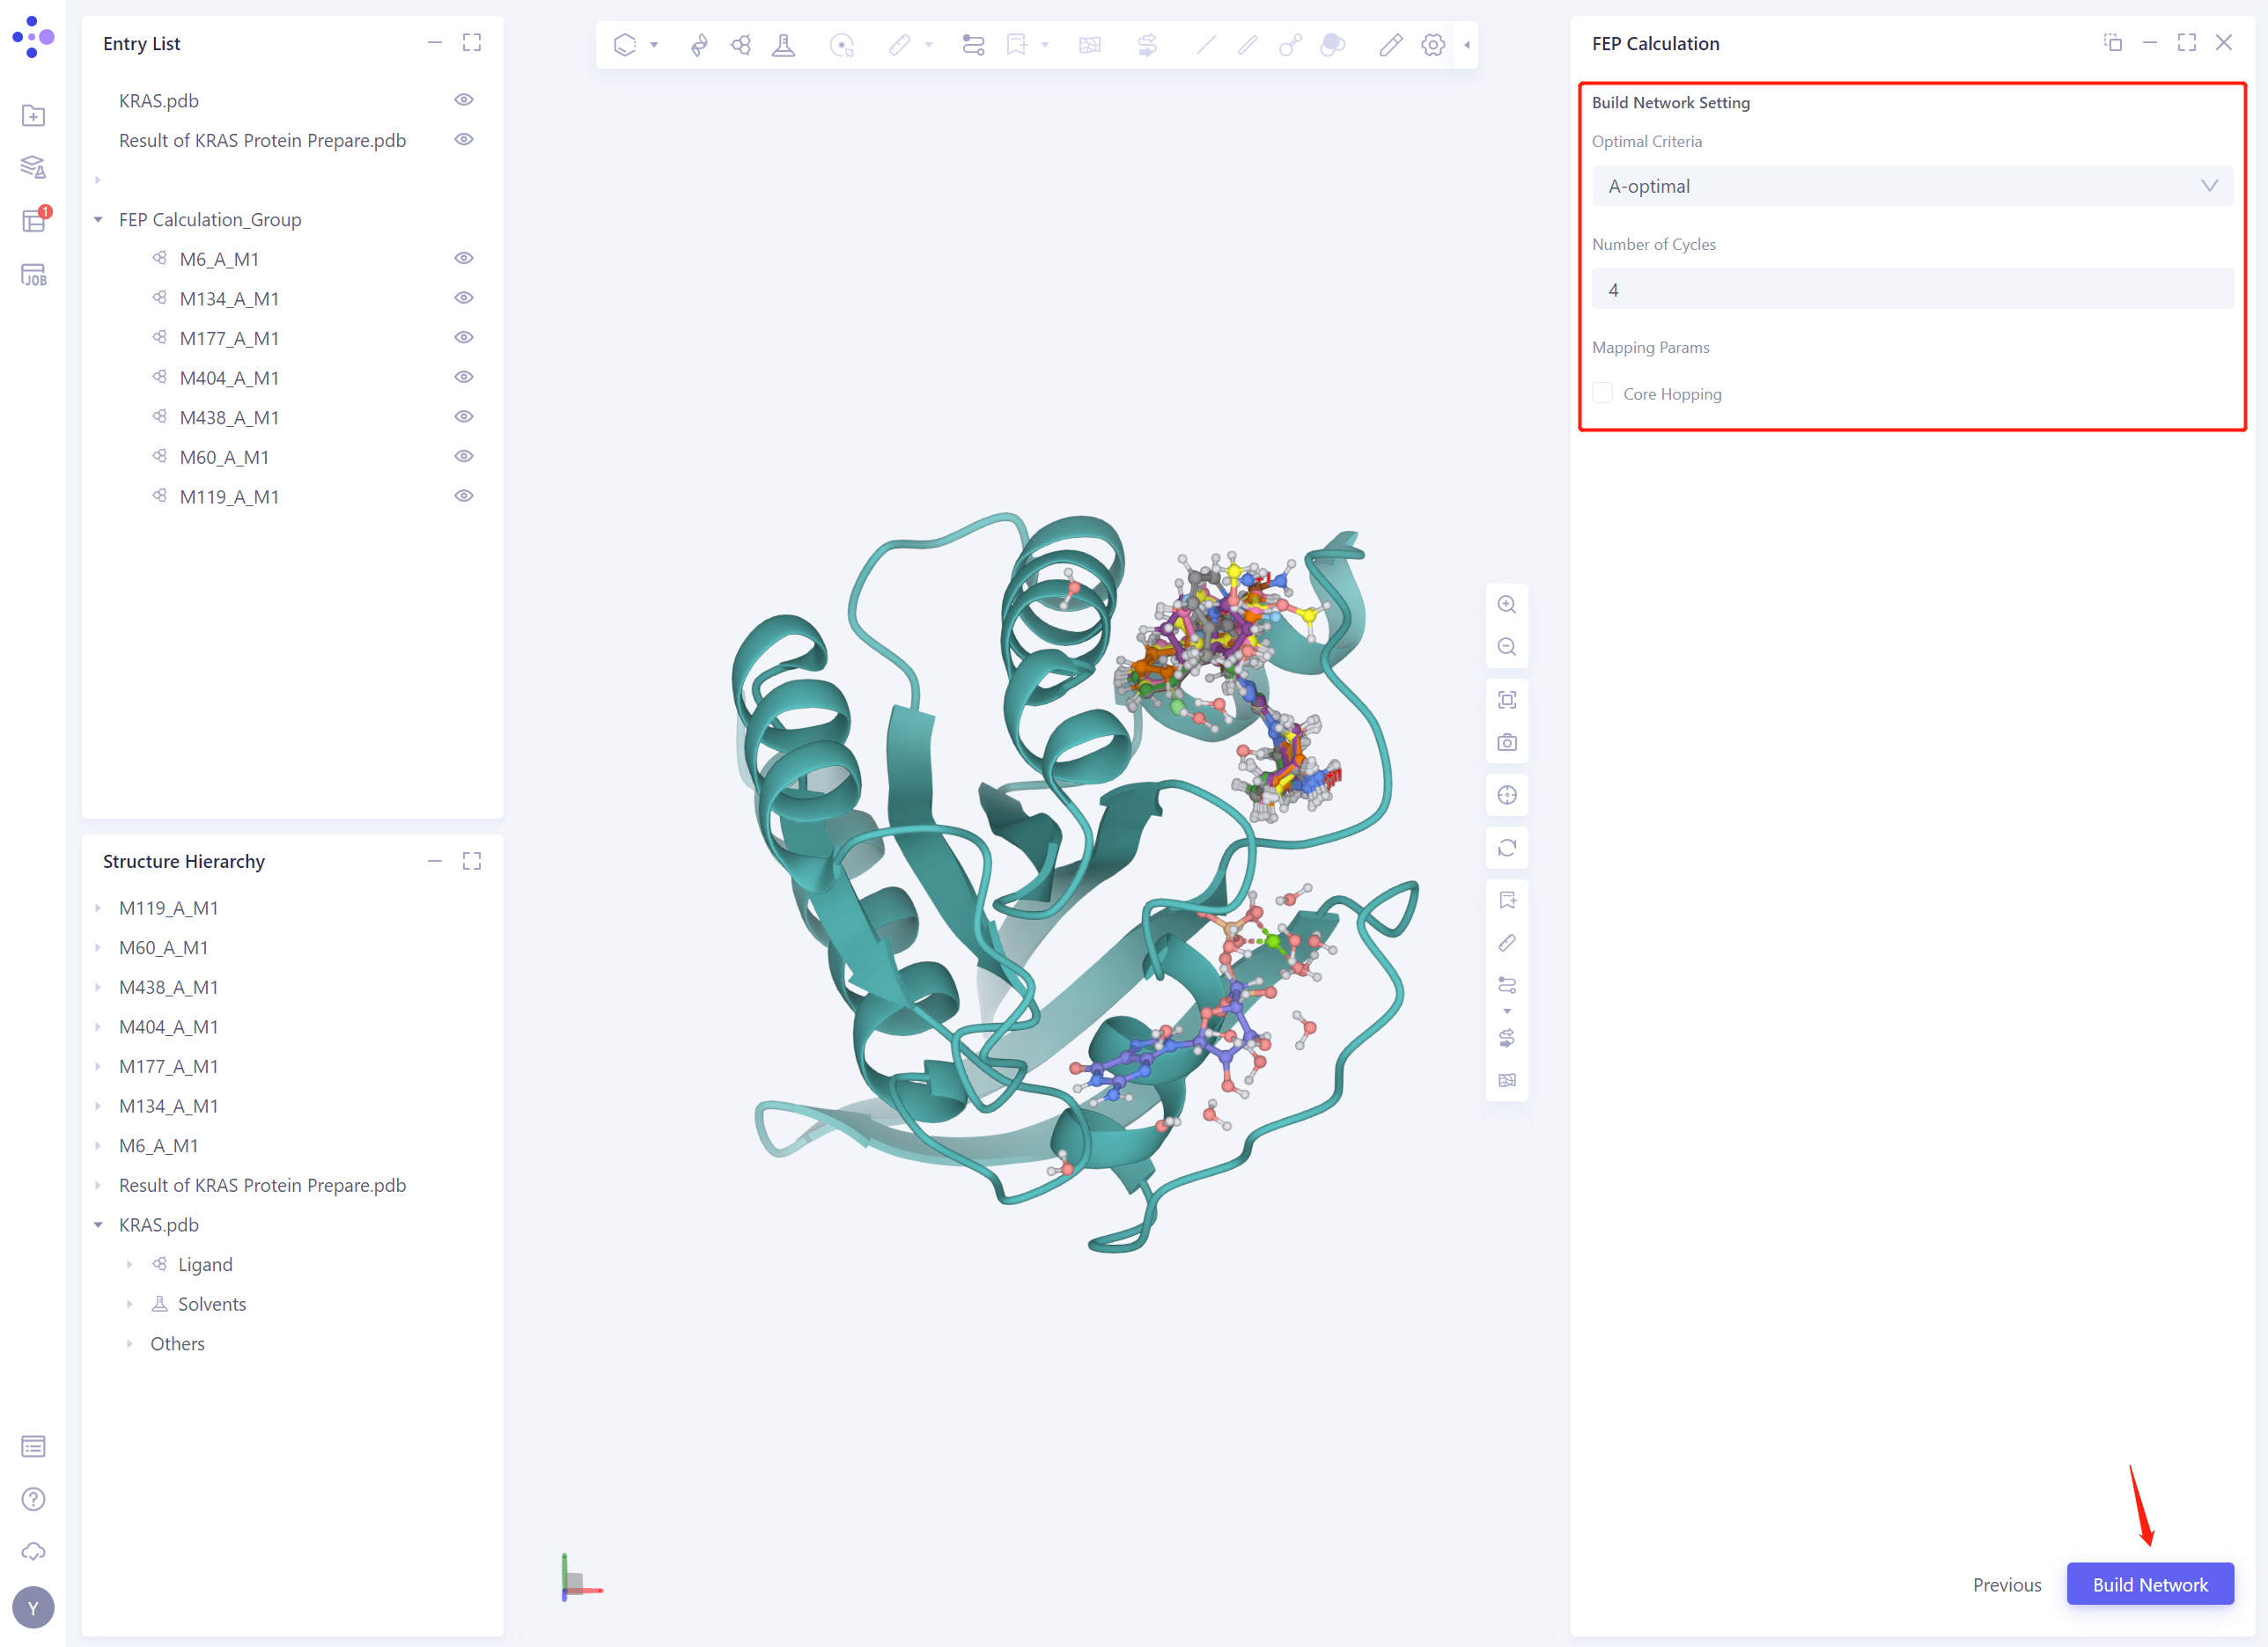The height and width of the screenshot is (1647, 2268).
Task: Select Solvents item in Structure Hierarchy
Action: (x=211, y=1304)
